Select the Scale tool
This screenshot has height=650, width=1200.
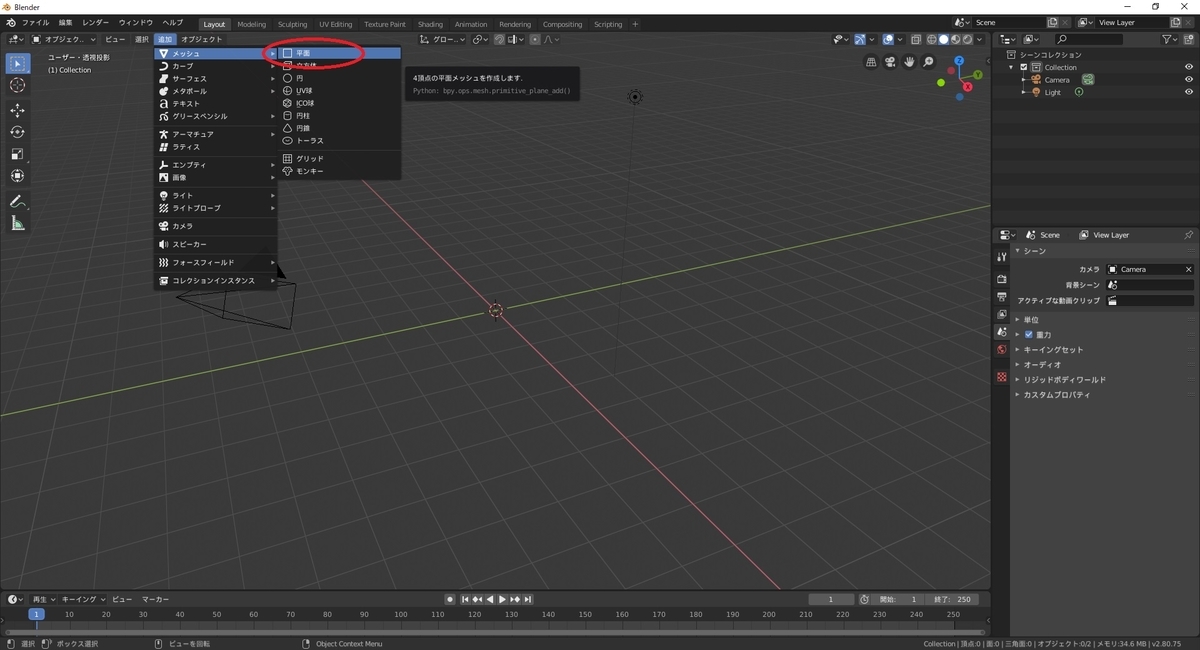(17, 154)
